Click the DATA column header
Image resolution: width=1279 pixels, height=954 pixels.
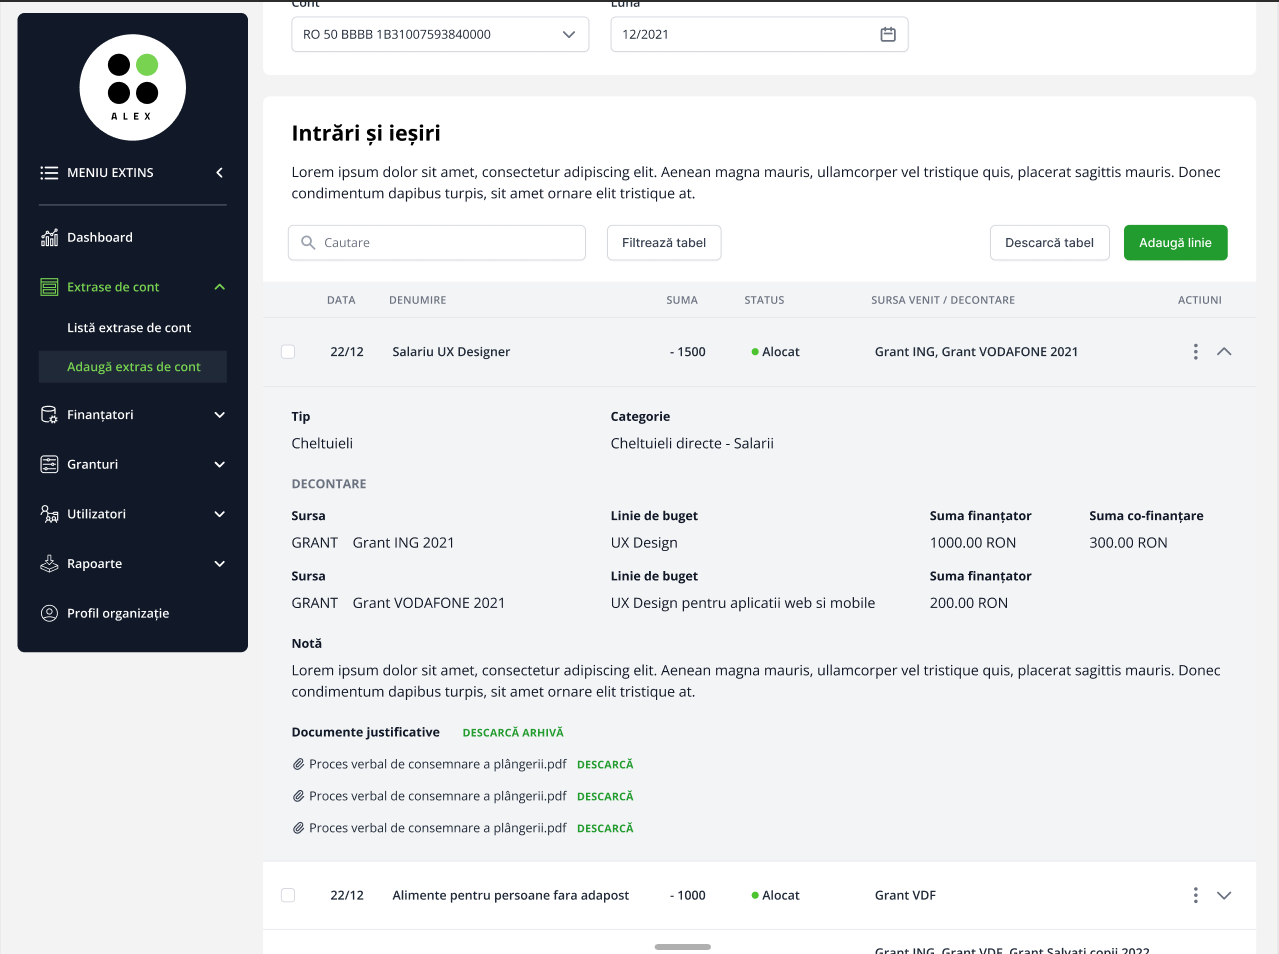[x=341, y=300]
